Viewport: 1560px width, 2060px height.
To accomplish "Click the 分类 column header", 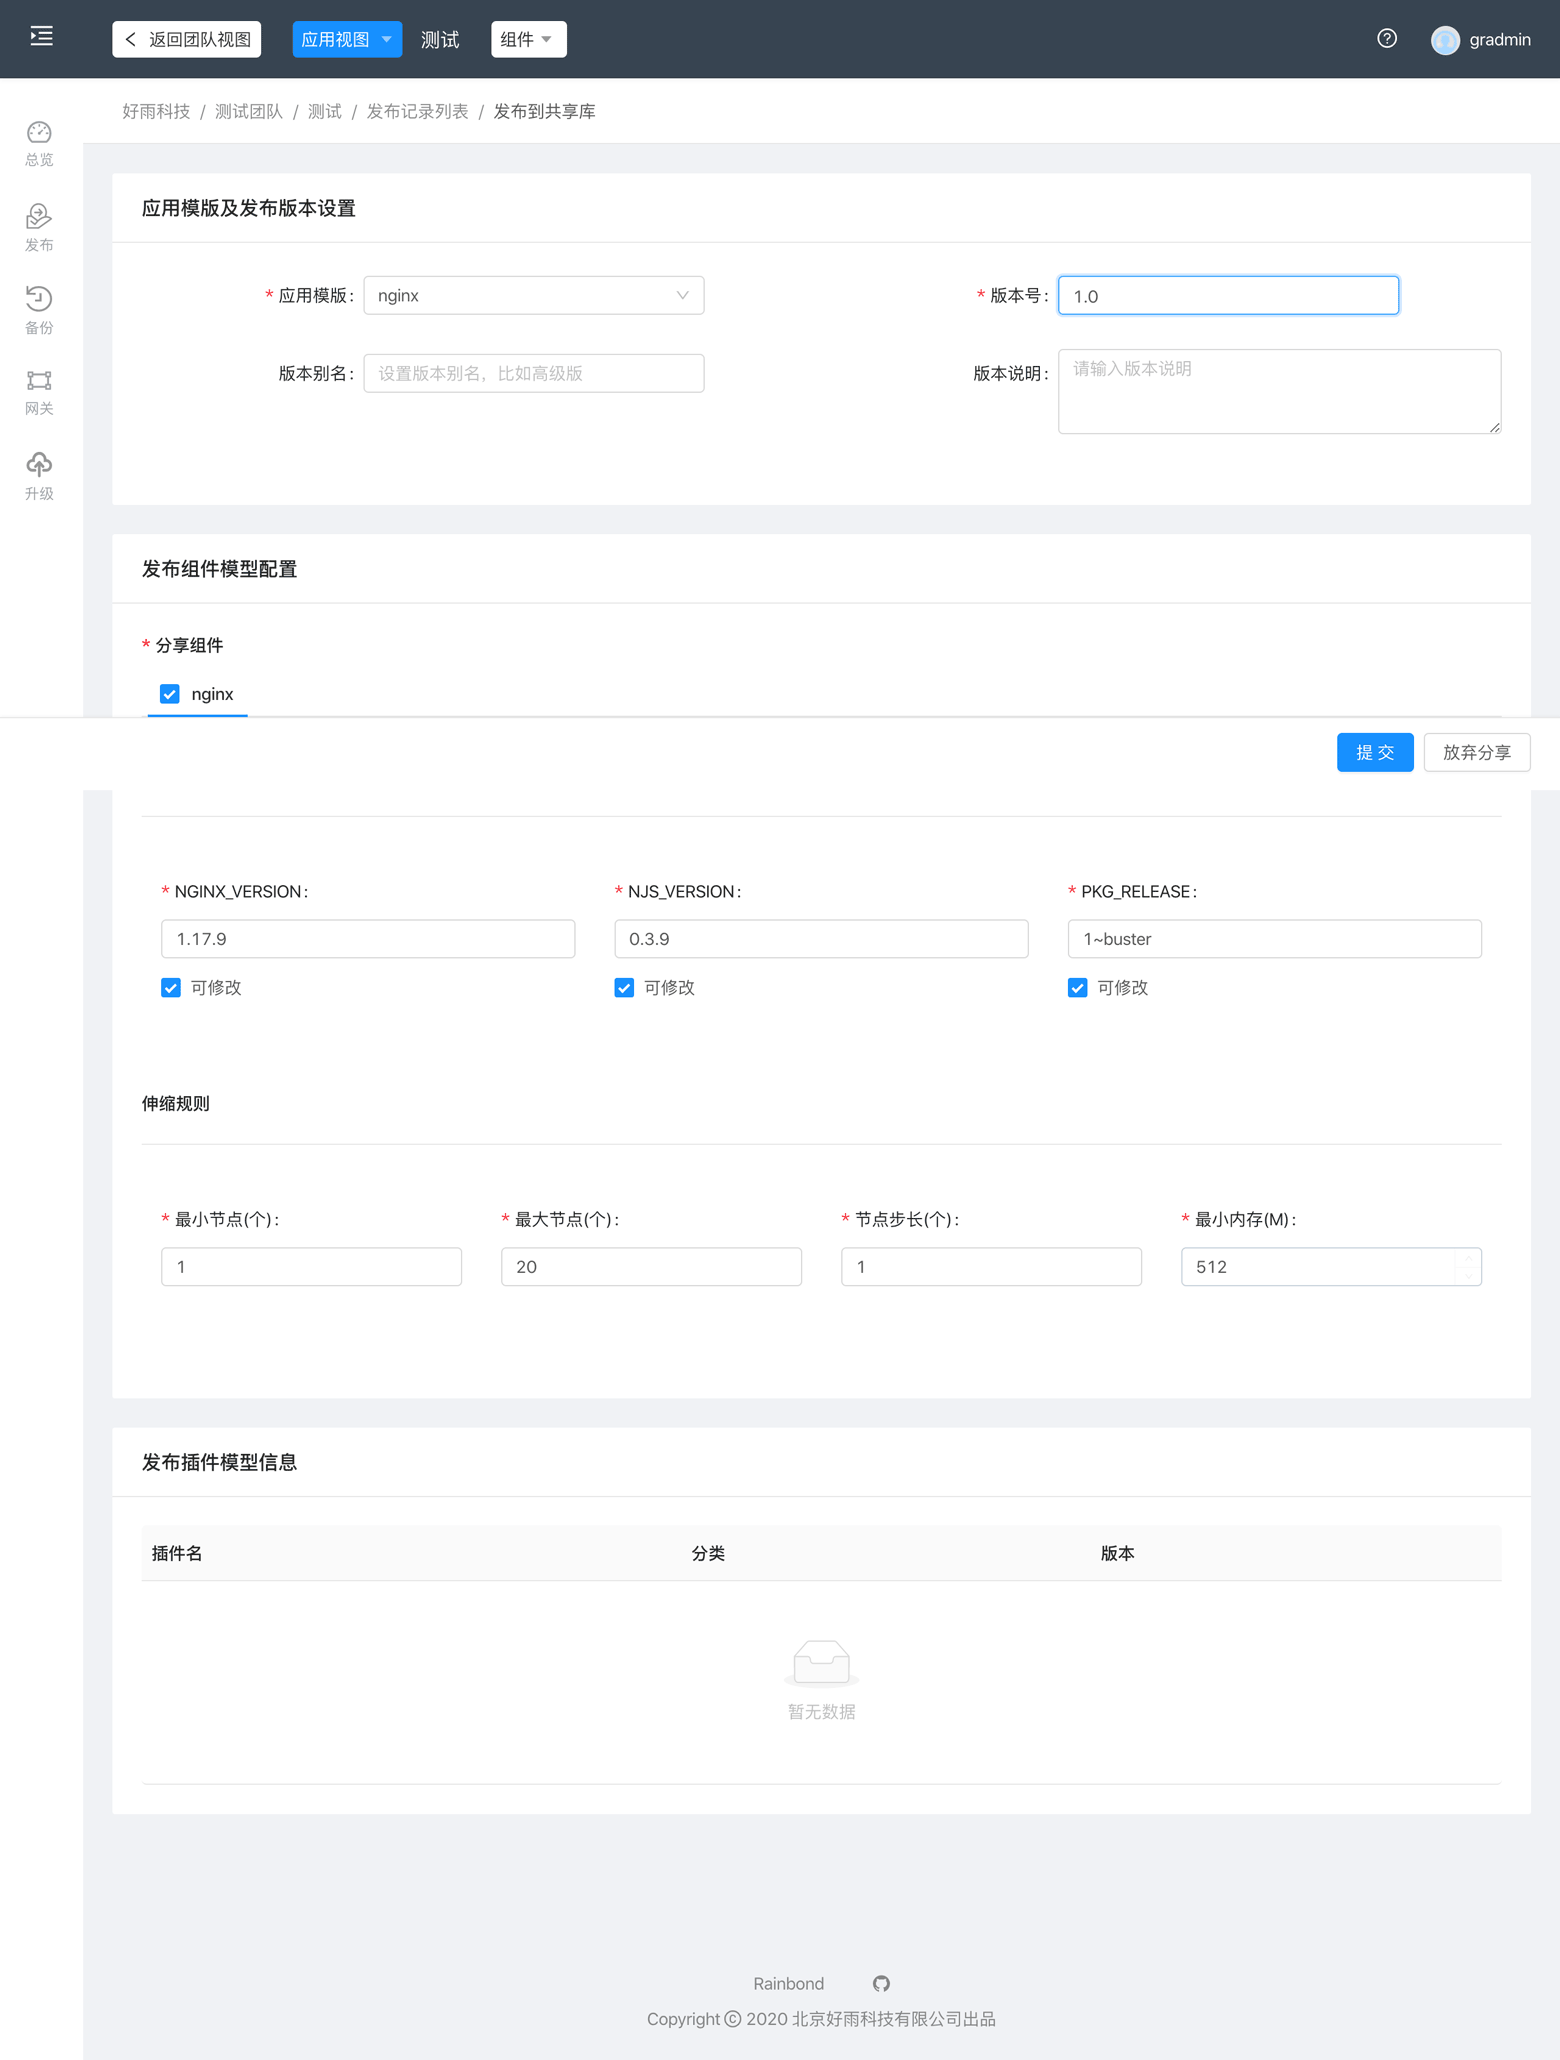I will (708, 1553).
